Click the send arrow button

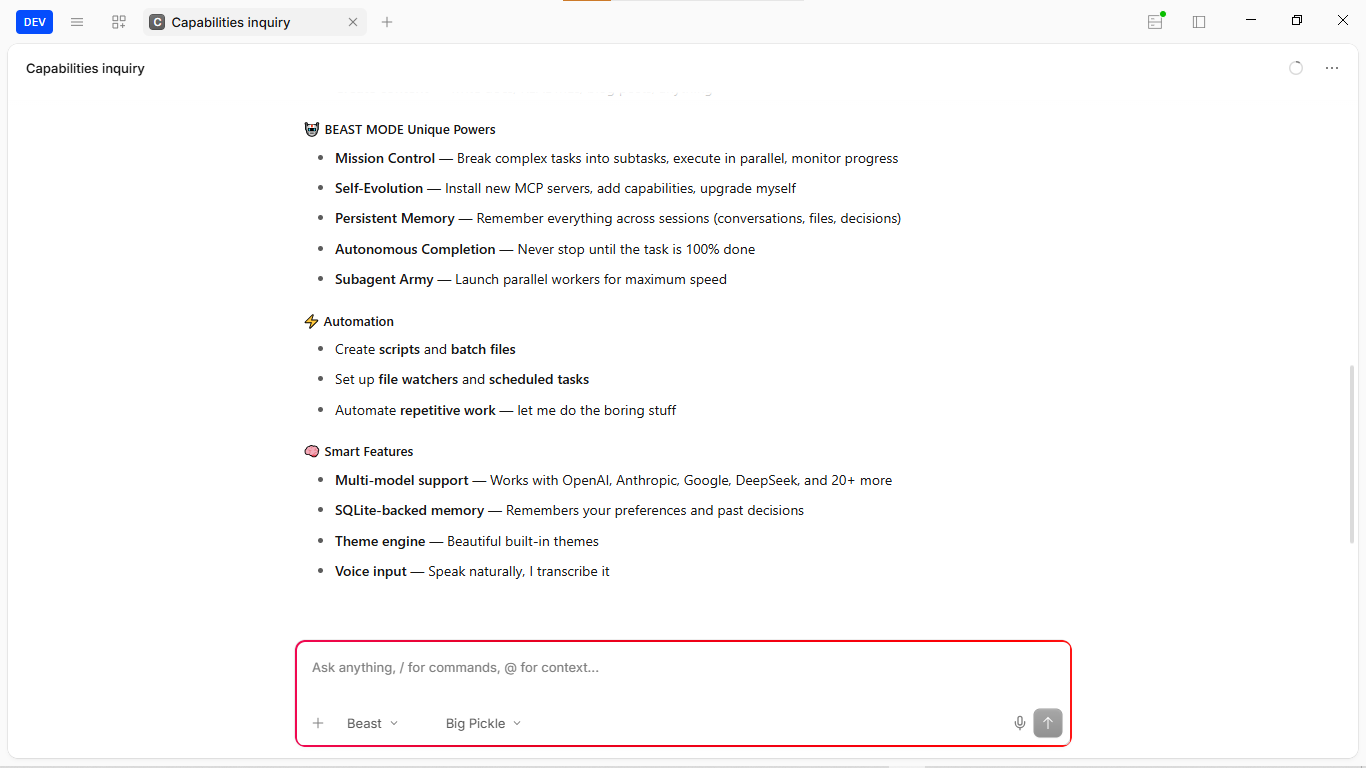tap(1048, 723)
